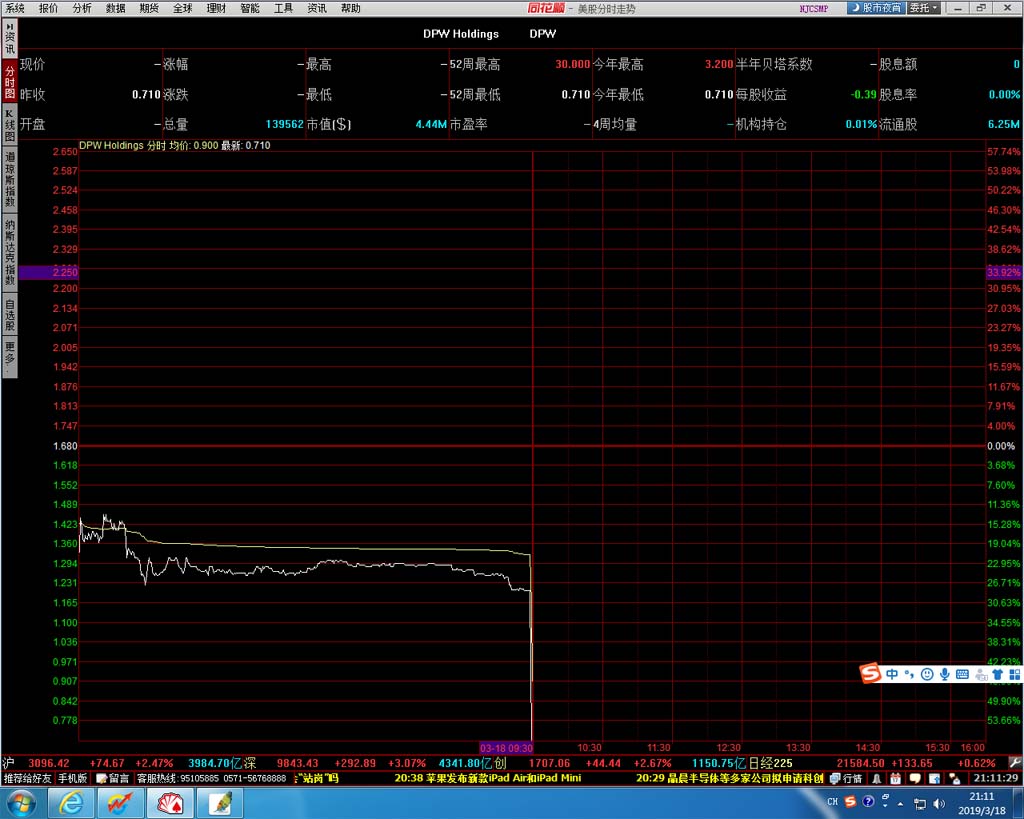Click the Sogou input method logo

[871, 673]
